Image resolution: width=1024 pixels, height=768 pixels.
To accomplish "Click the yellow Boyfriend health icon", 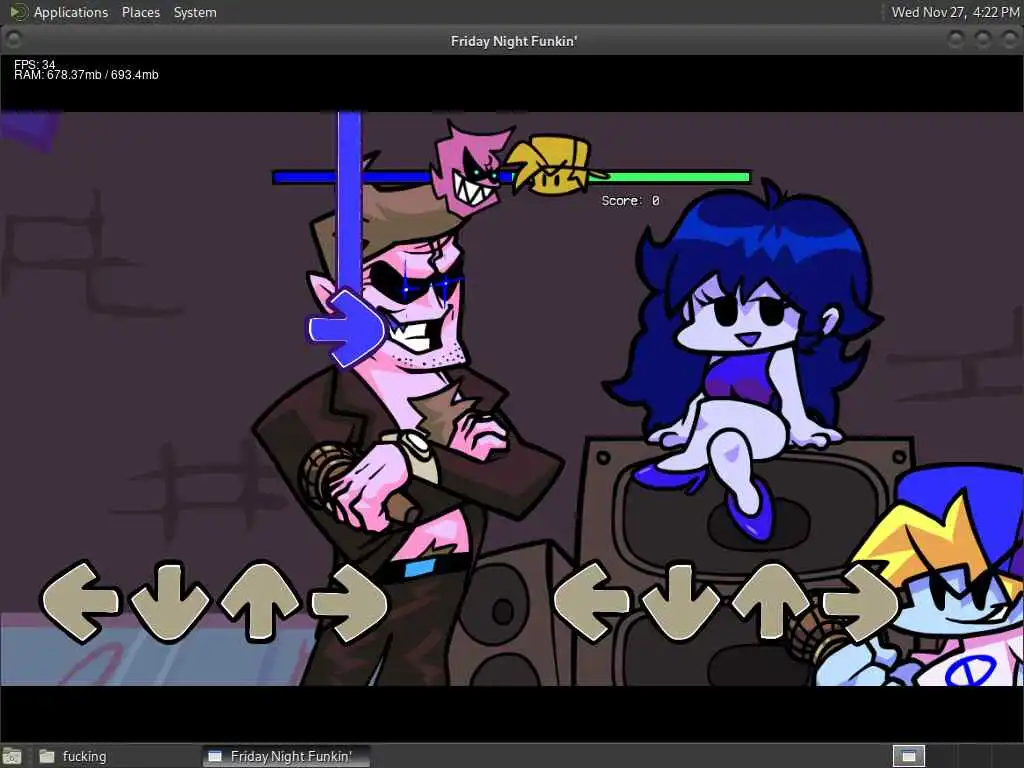I will (555, 166).
